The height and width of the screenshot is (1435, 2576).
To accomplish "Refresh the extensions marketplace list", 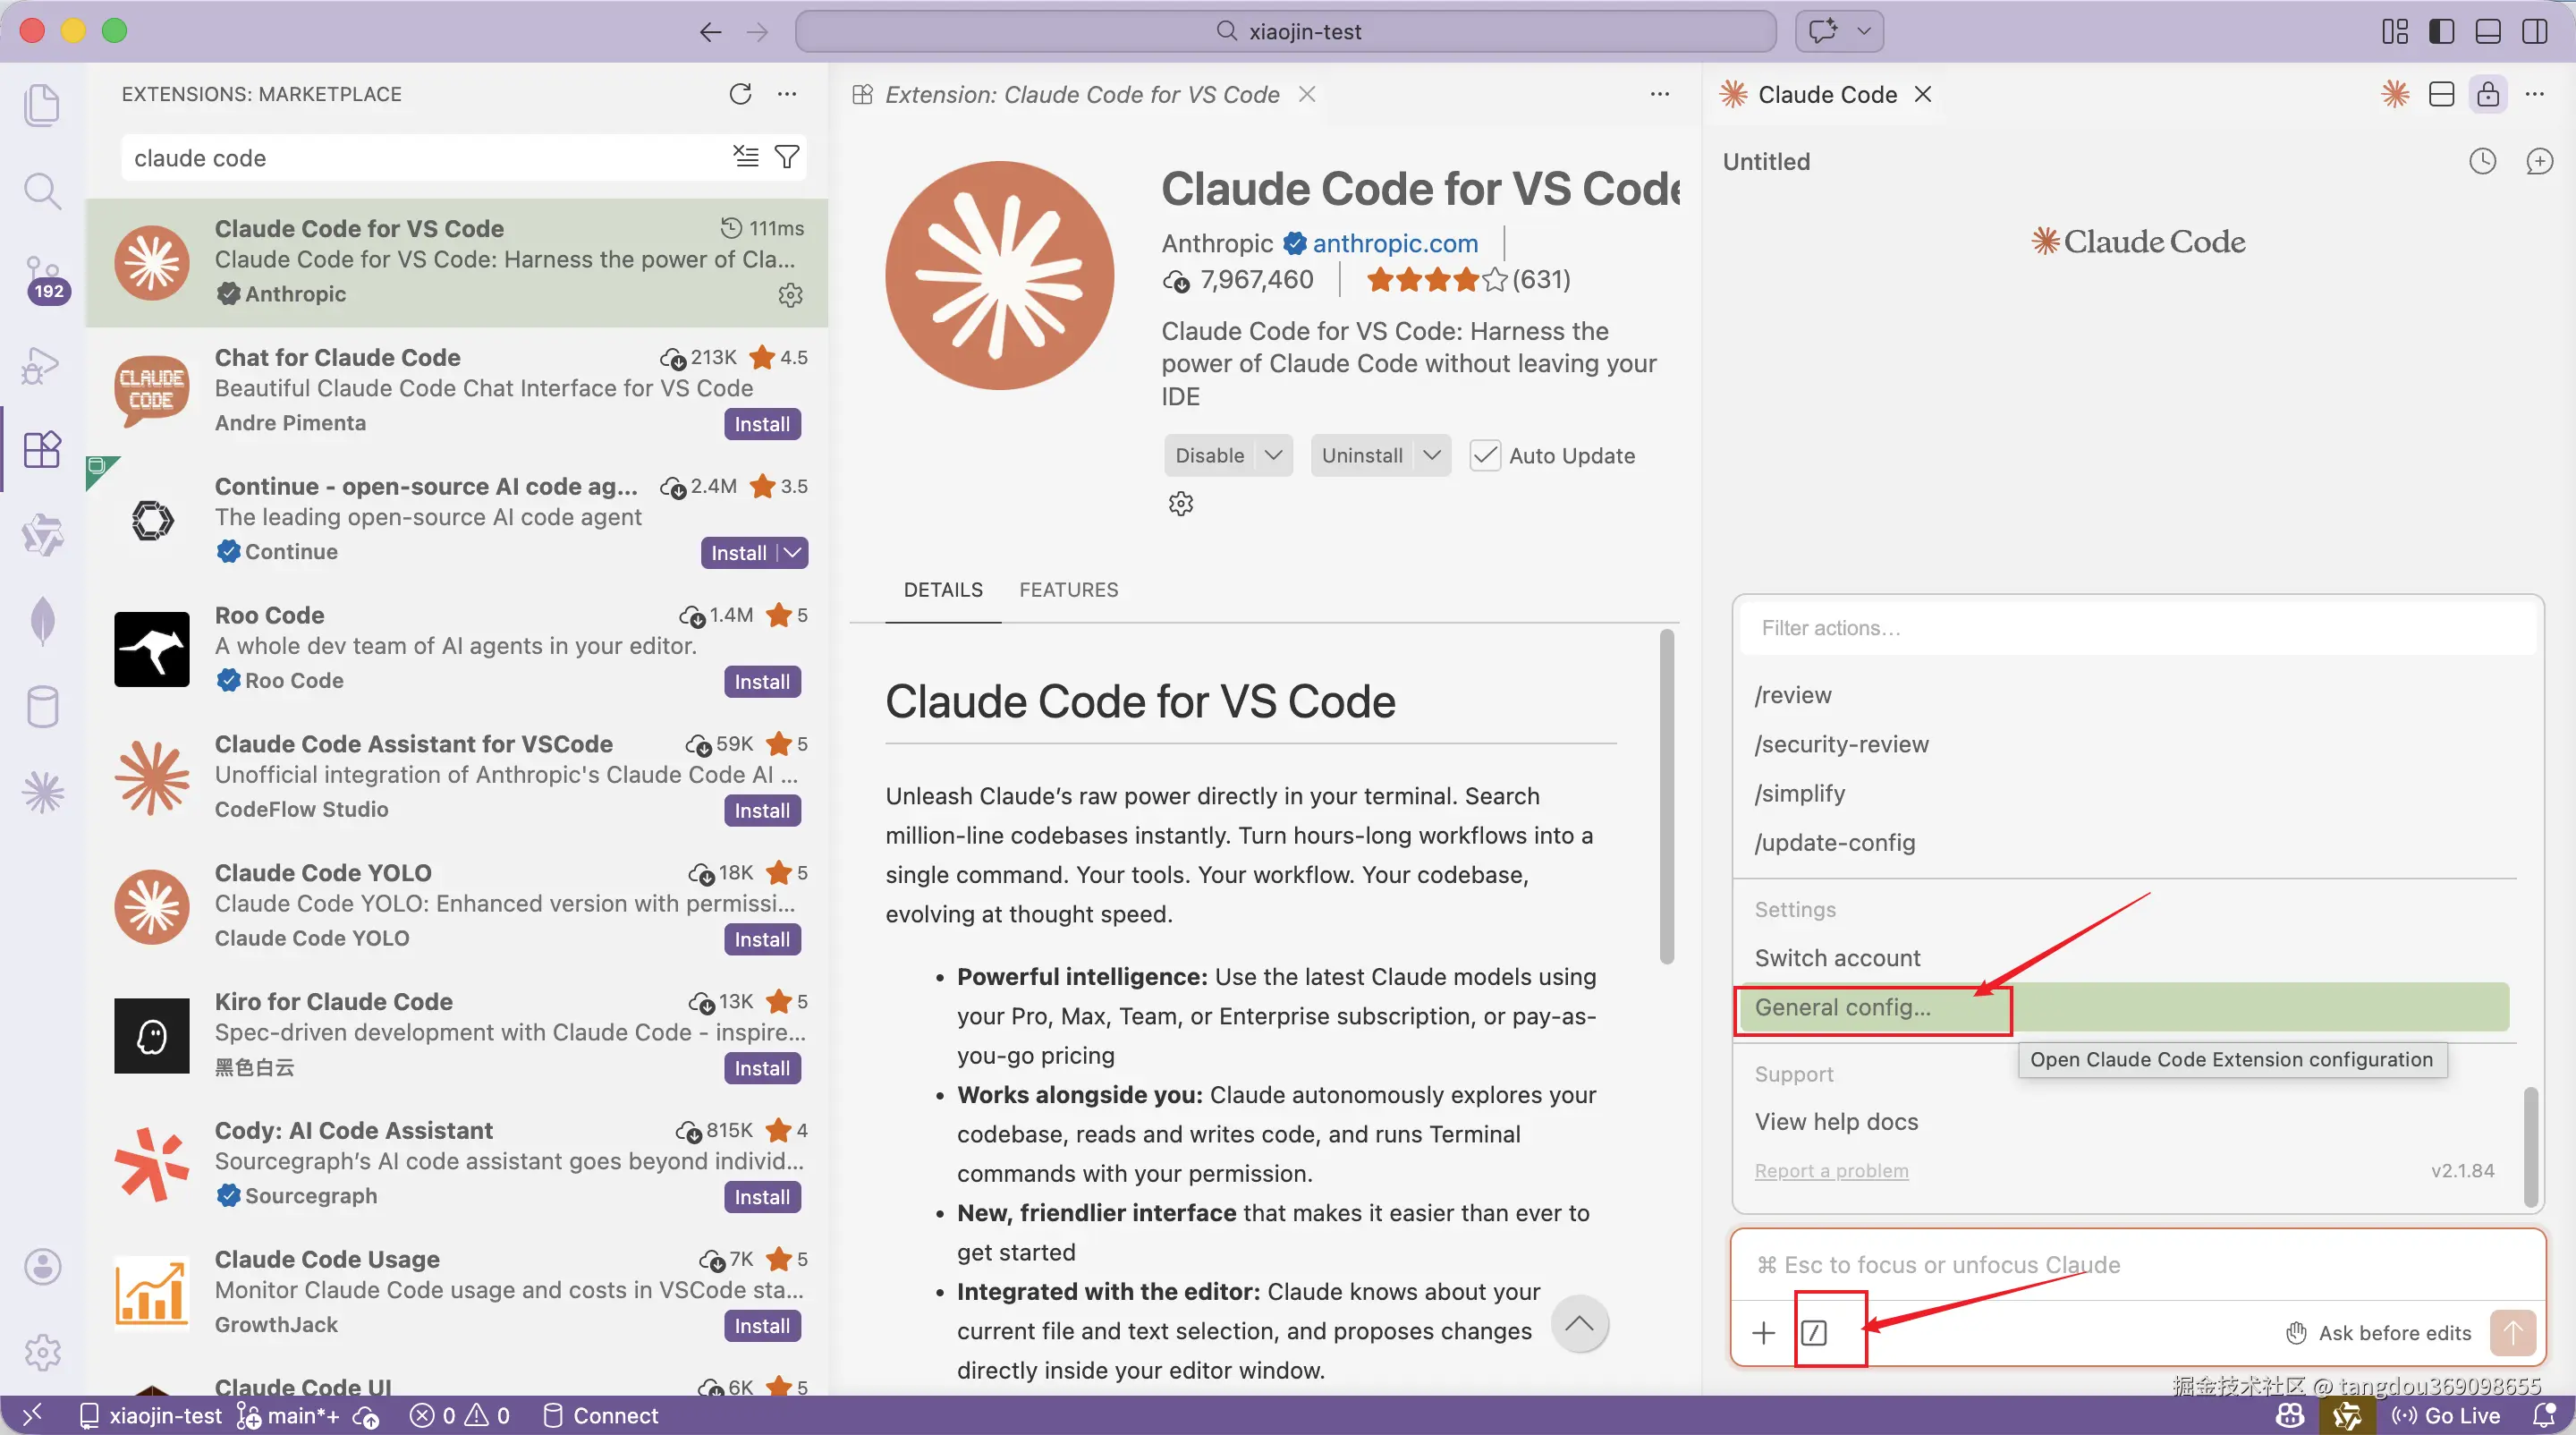I will (x=740, y=94).
